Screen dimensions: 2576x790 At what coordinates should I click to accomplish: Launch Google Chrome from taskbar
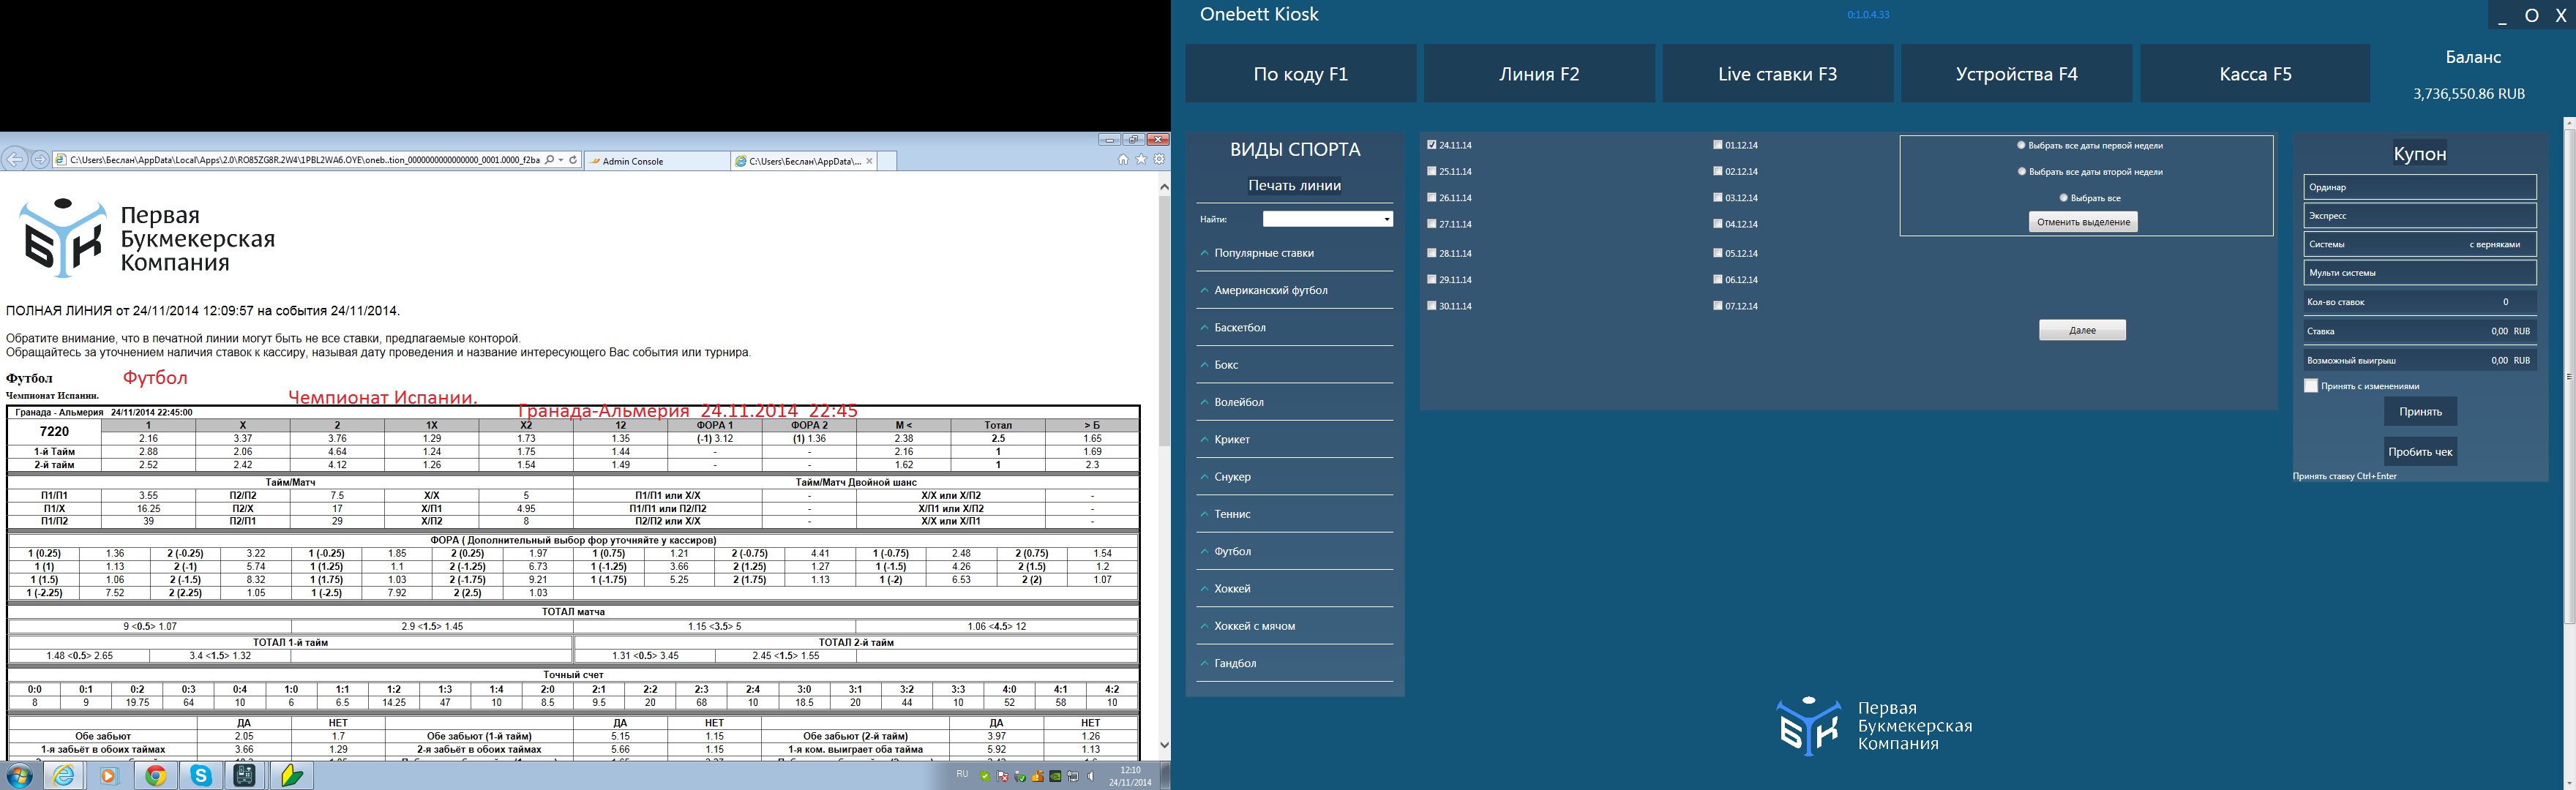pos(155,775)
